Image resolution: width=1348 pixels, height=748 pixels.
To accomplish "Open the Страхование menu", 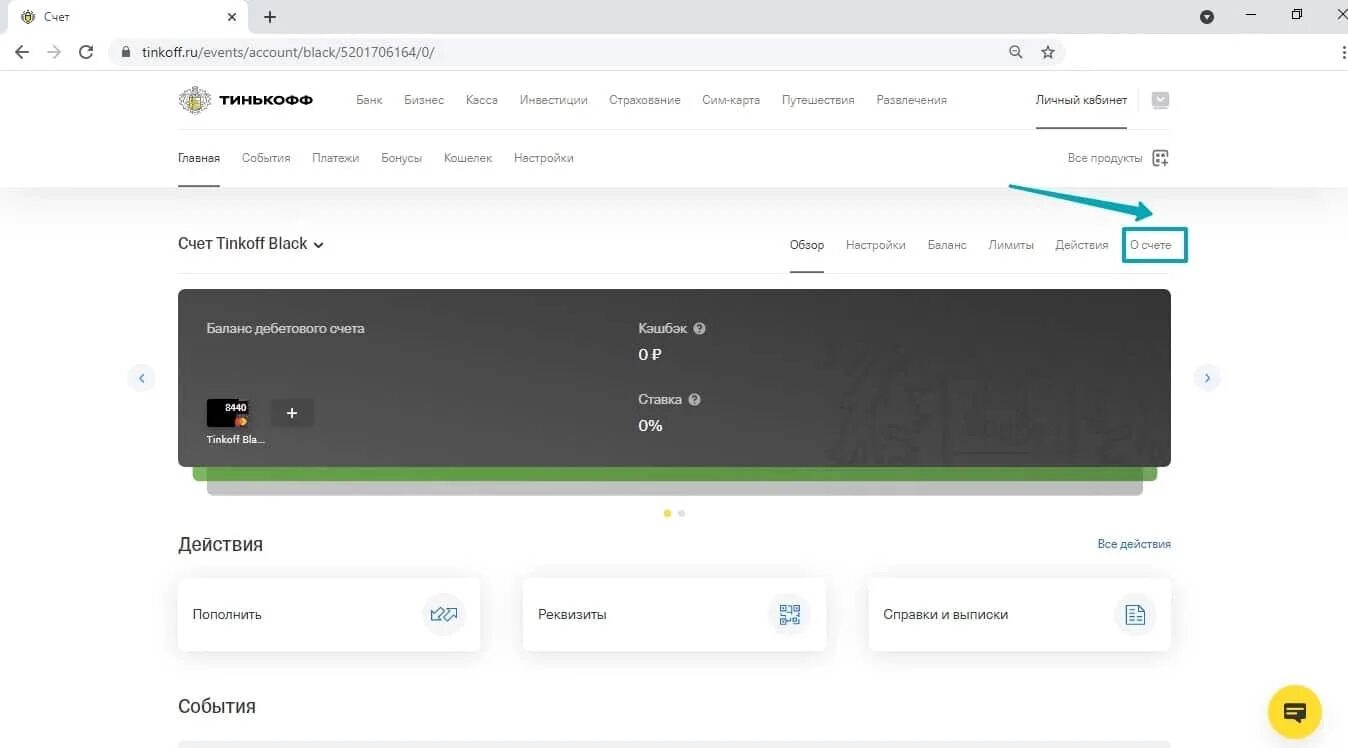I will click(x=644, y=100).
